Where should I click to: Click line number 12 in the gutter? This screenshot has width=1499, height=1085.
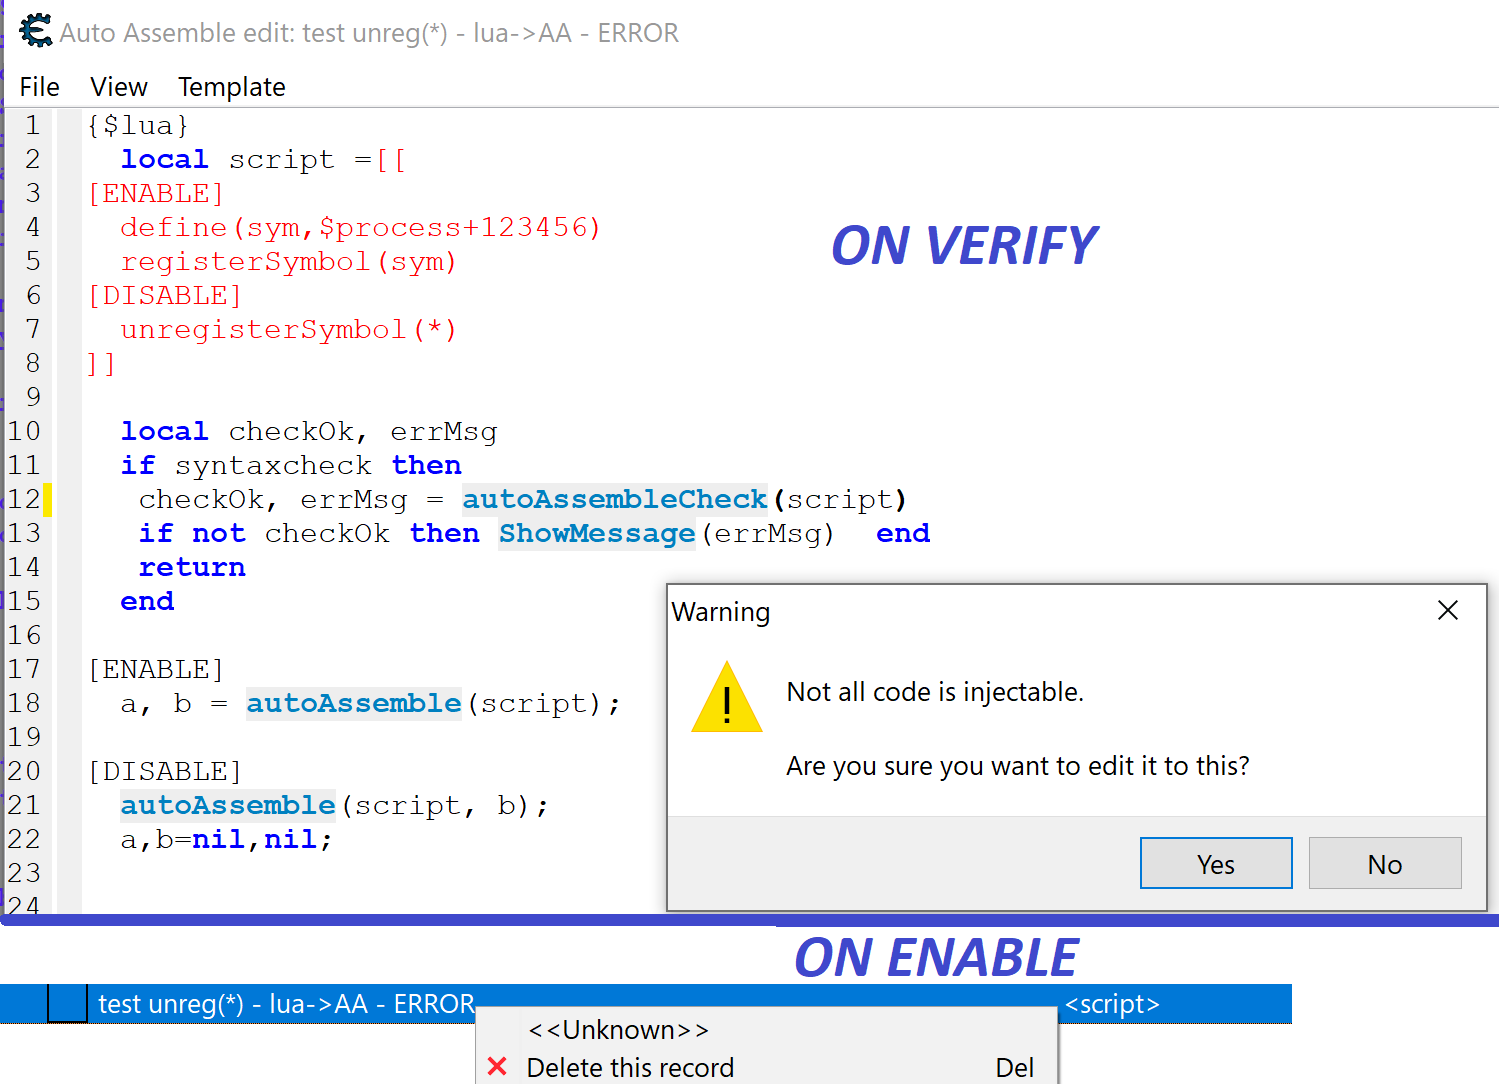pos(24,499)
